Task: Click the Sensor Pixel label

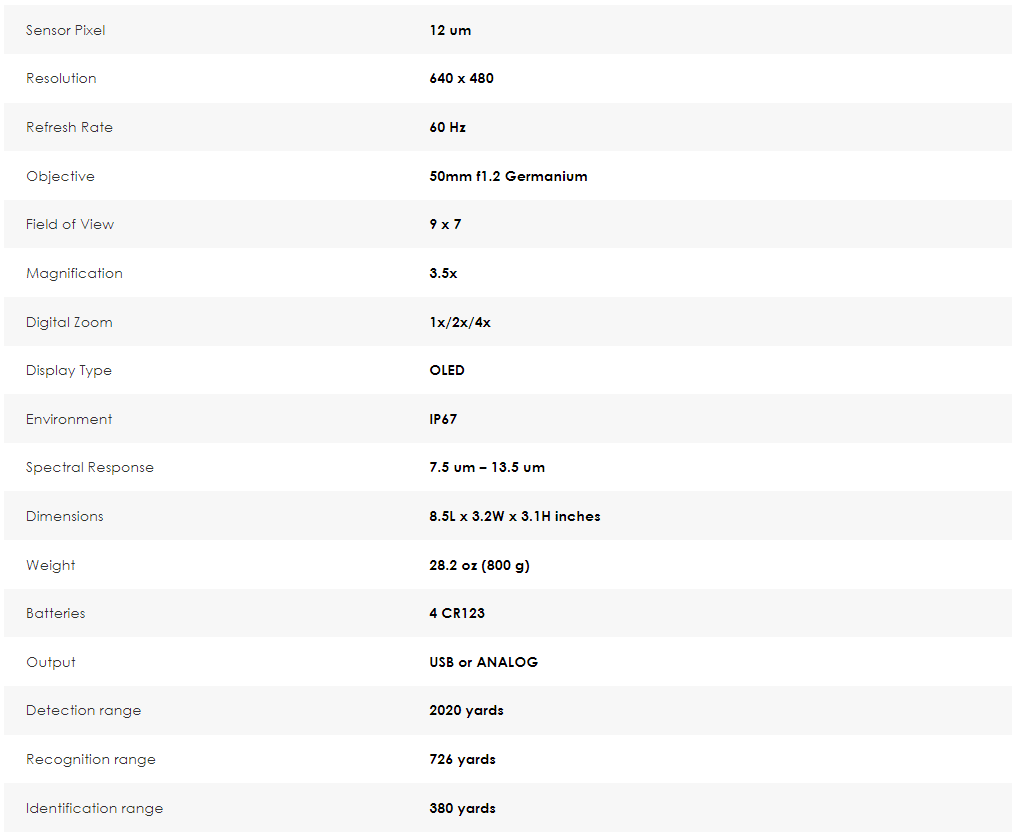Action: [65, 30]
